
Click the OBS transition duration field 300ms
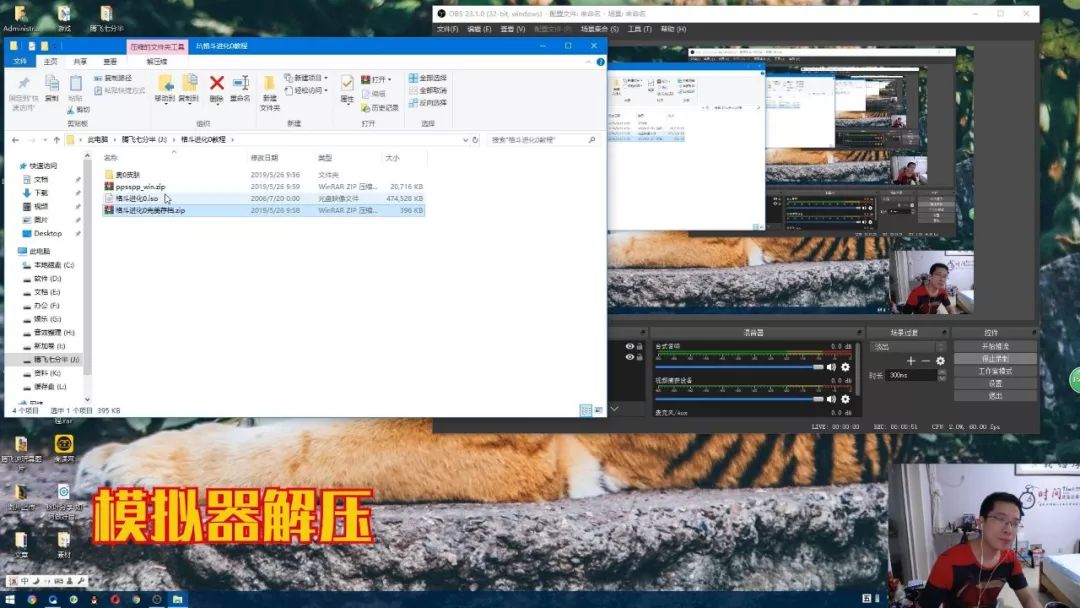tap(911, 375)
